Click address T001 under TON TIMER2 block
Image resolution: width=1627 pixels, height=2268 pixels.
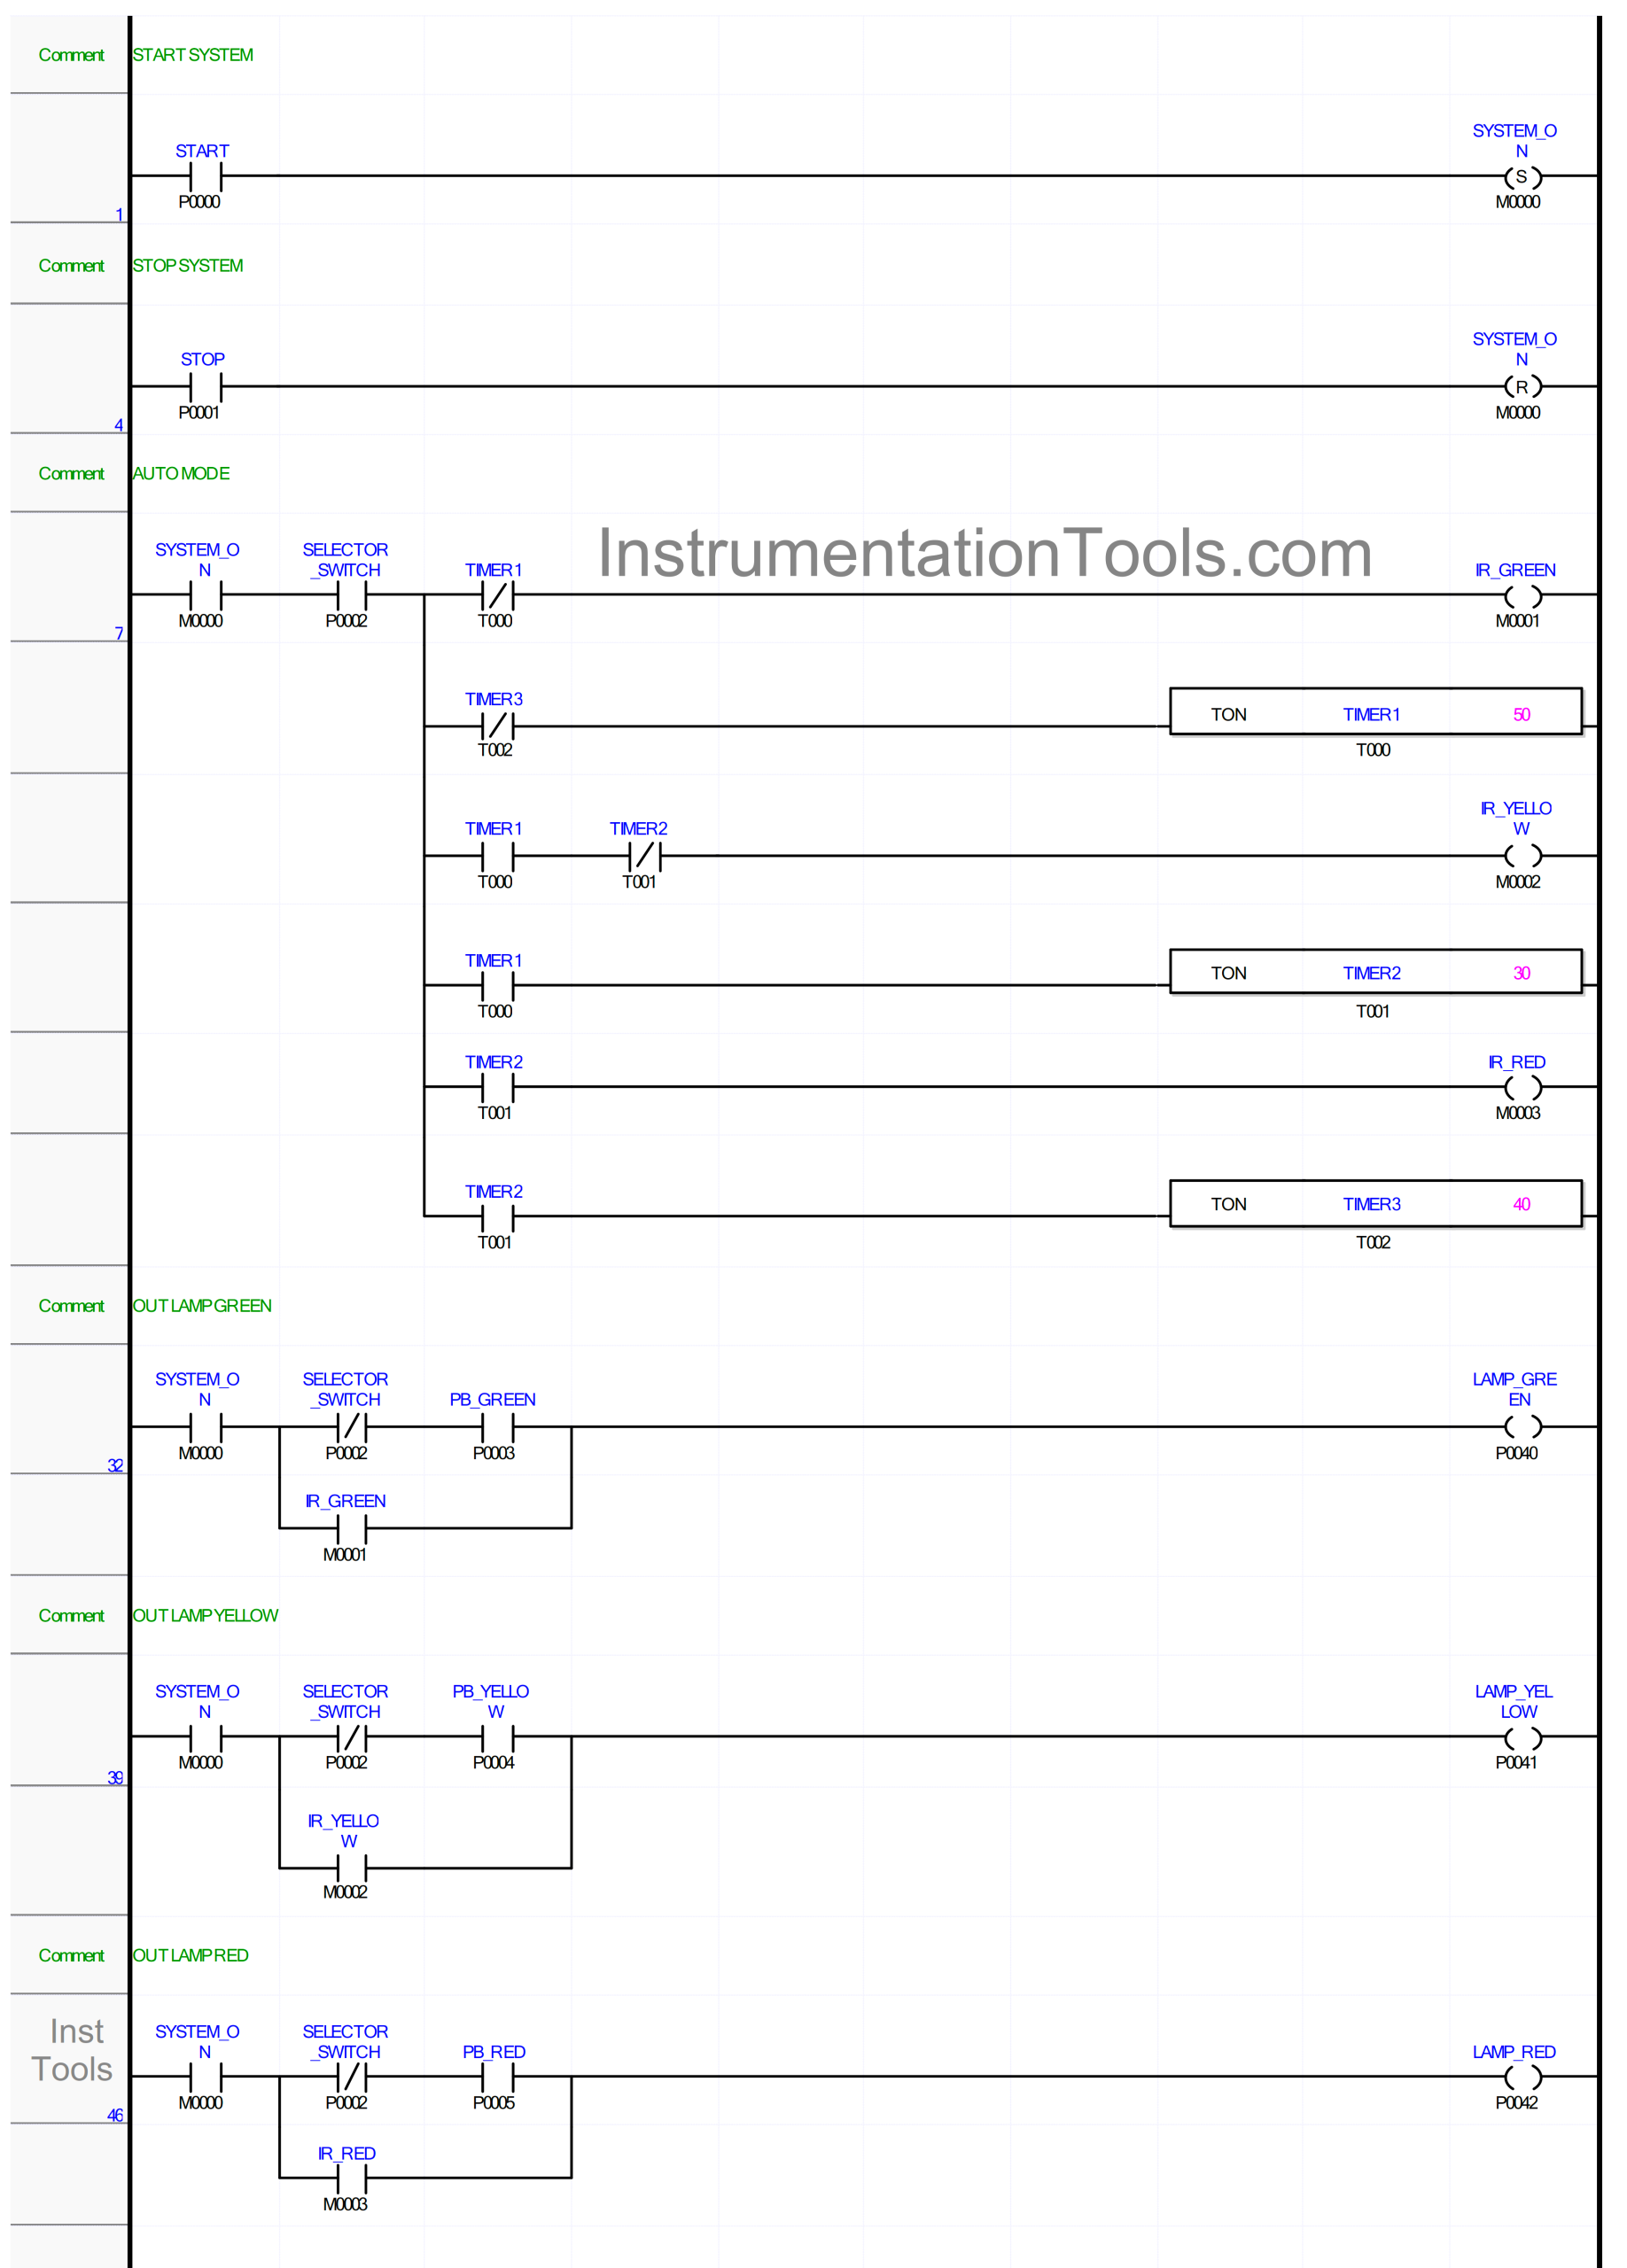pos(1373,1011)
